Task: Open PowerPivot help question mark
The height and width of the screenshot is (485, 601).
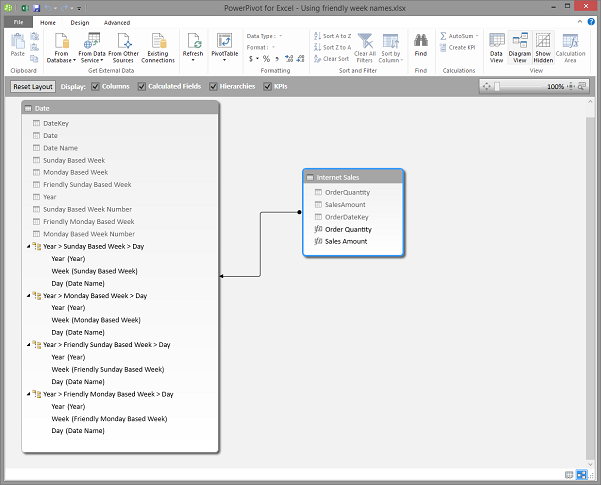Action: (591, 22)
